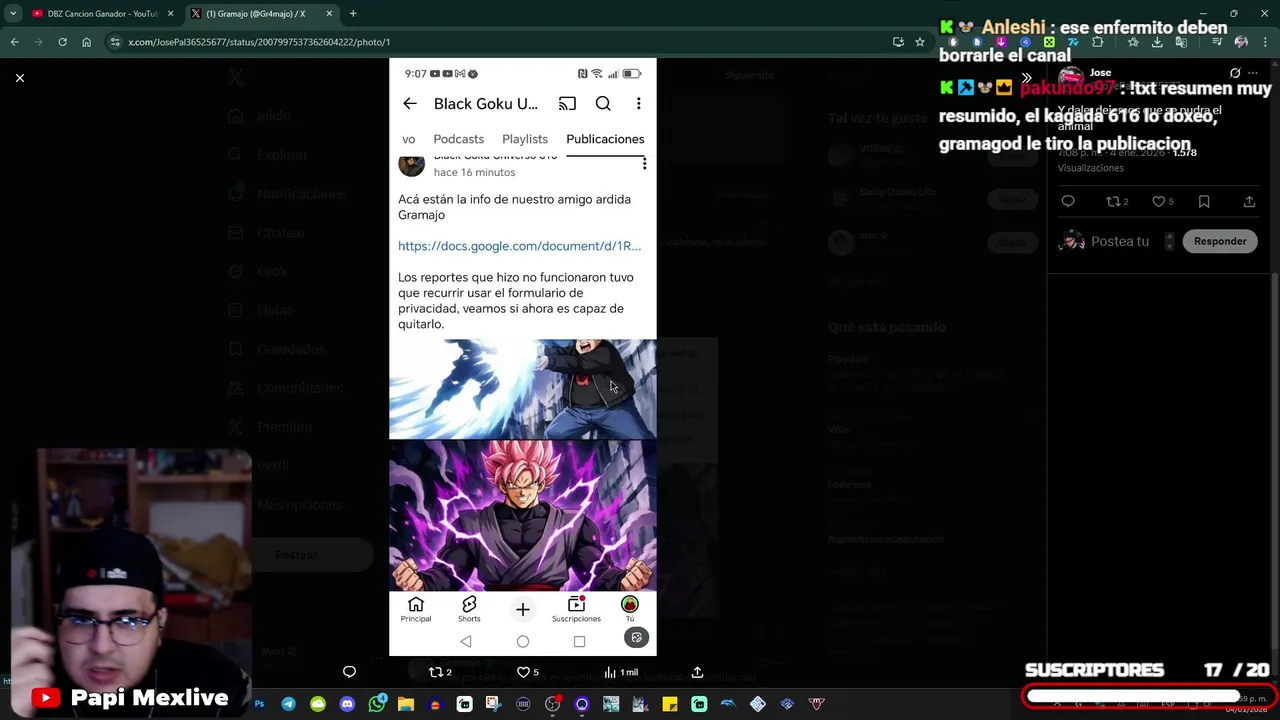Viewport: 1280px width, 720px height.
Task: Open WhatsApp from the taskbar
Action: click(376, 704)
